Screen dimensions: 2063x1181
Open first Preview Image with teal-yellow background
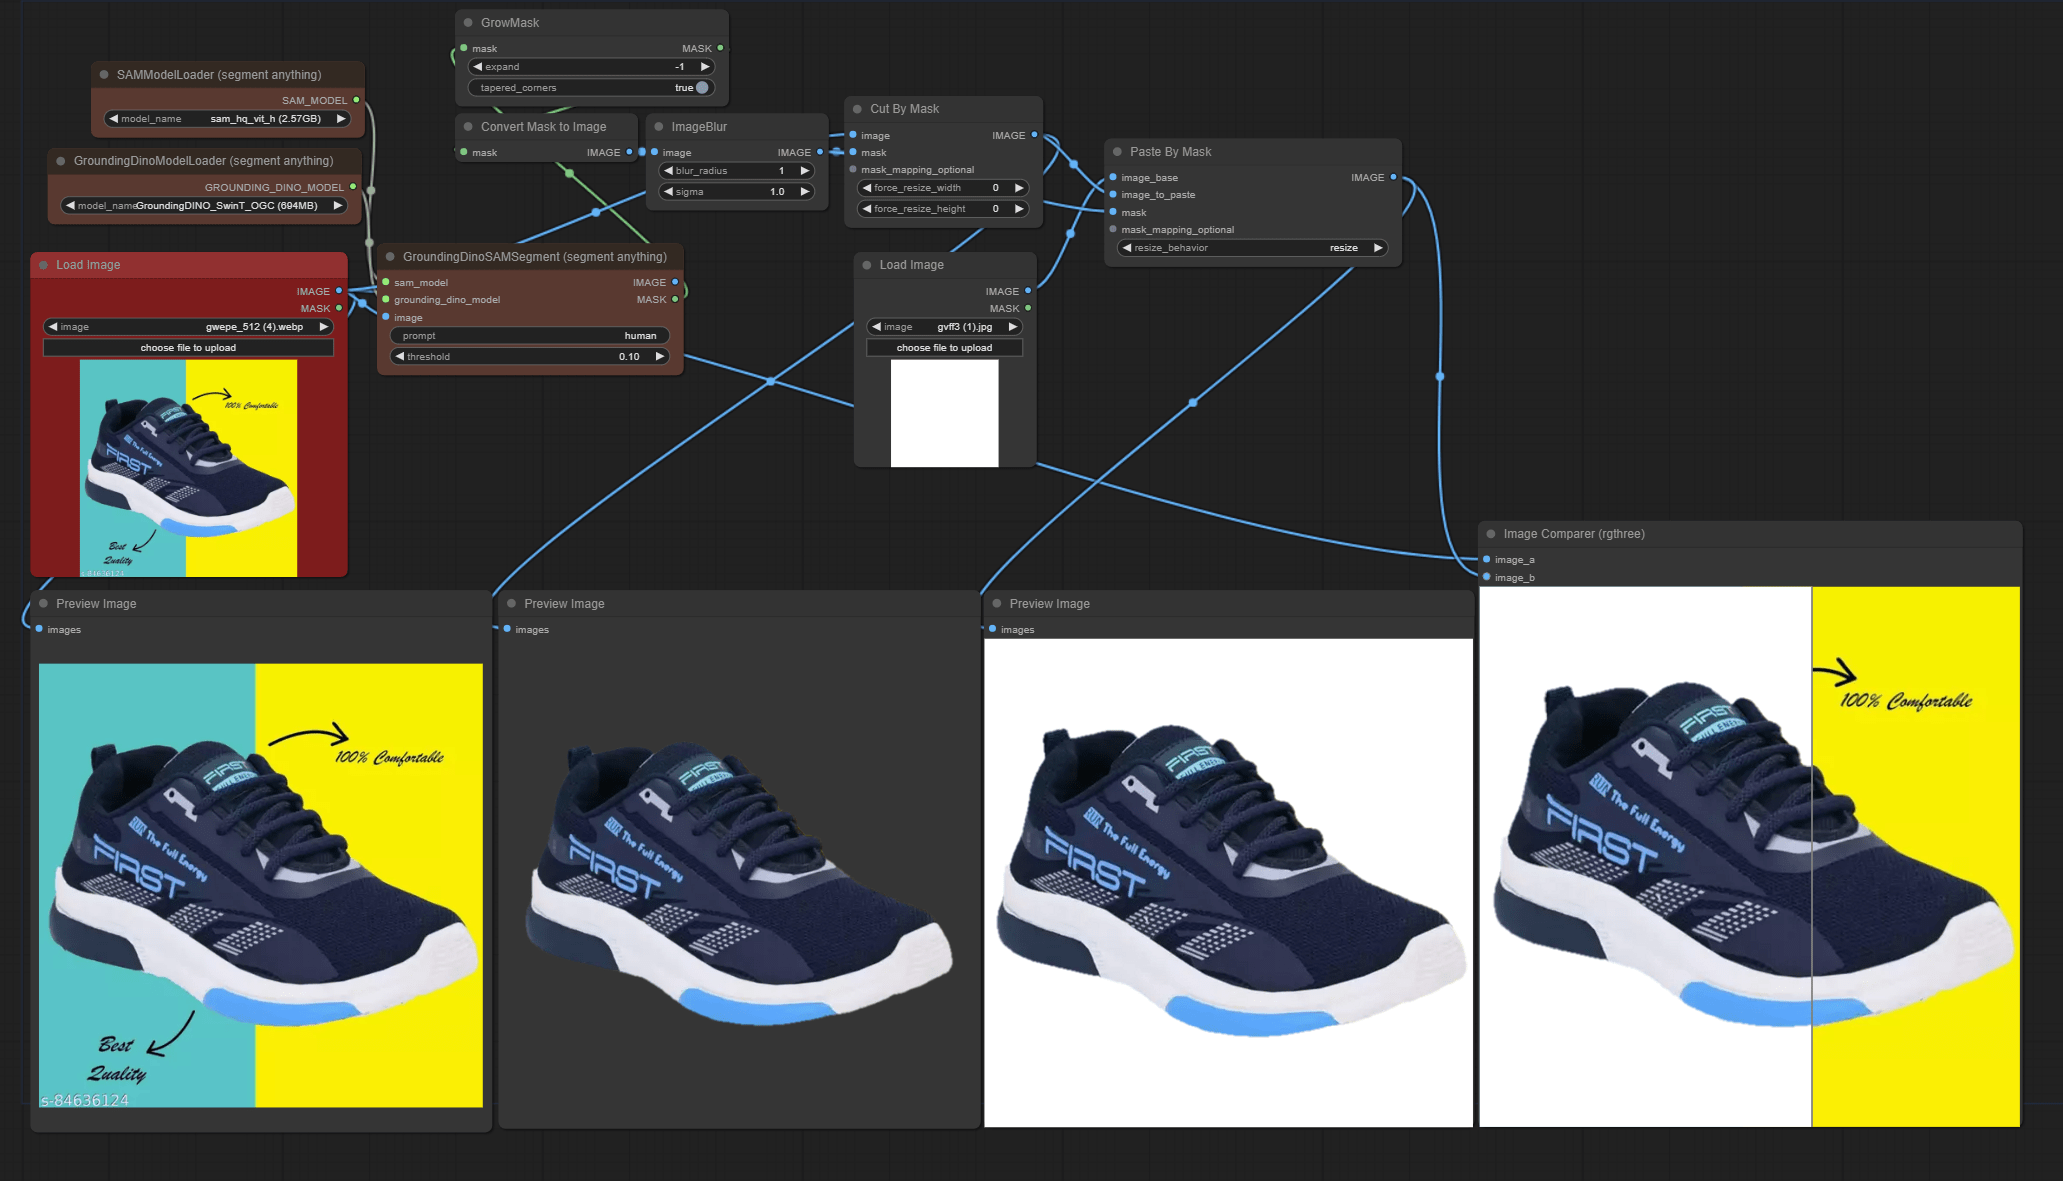click(261, 885)
